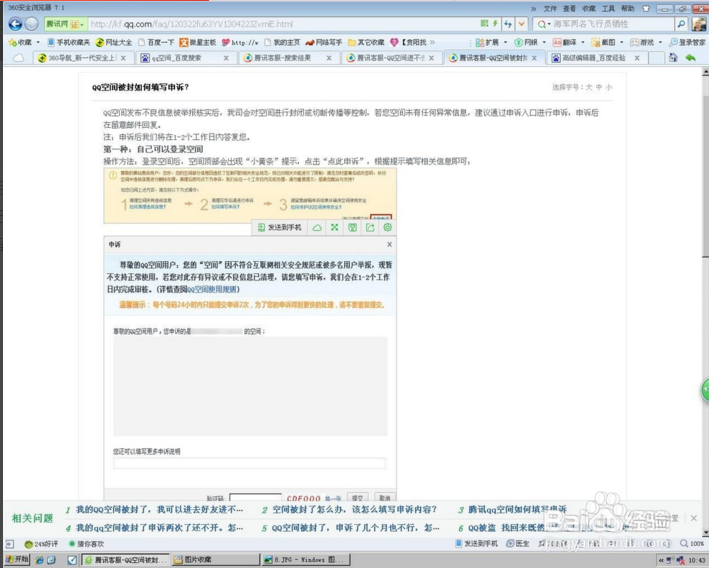Click the Internet Explorer quick launch icon

(39, 560)
